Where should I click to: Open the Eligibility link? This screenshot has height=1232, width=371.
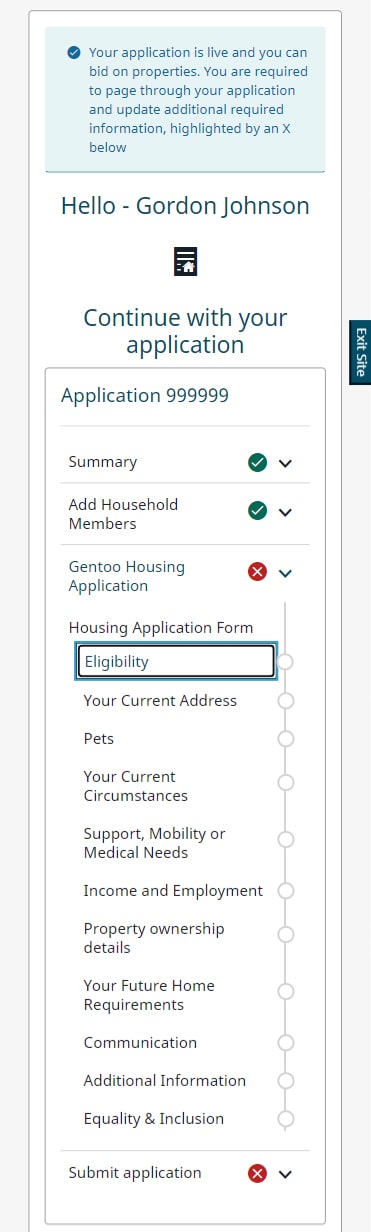tap(175, 662)
